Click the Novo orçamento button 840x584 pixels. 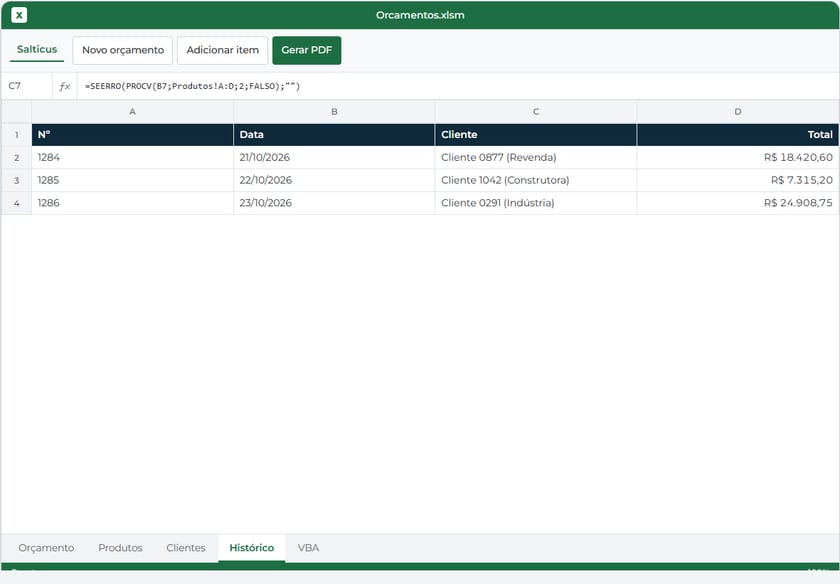(x=123, y=50)
